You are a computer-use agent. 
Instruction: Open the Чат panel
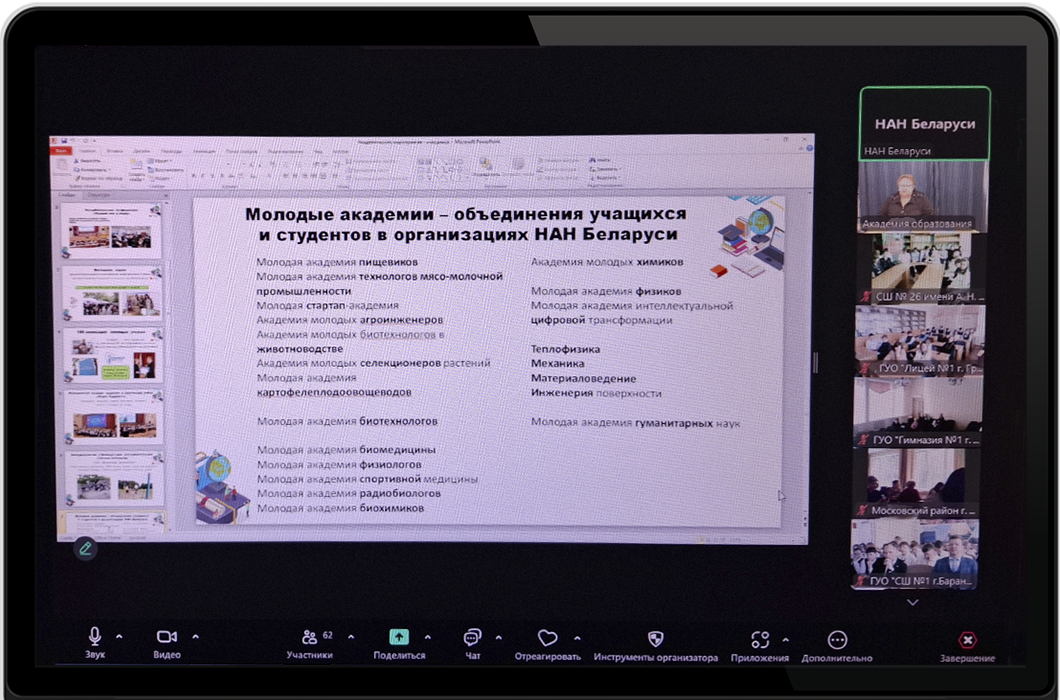coord(472,637)
